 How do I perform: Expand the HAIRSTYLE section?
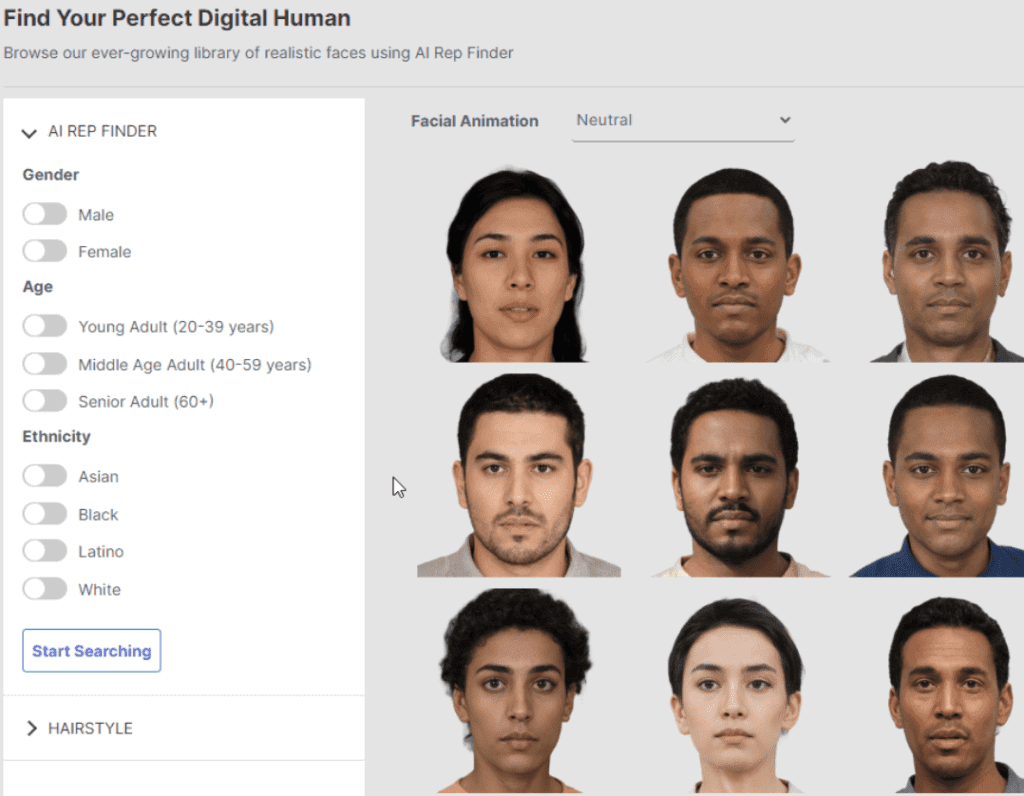click(x=31, y=728)
